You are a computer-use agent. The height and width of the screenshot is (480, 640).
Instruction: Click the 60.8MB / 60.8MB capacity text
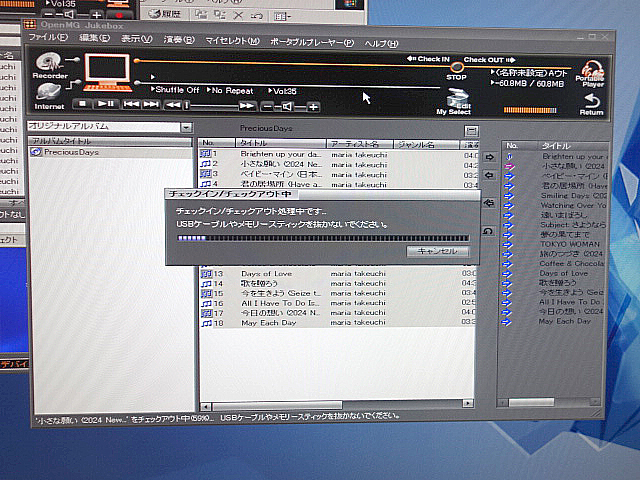point(527,84)
